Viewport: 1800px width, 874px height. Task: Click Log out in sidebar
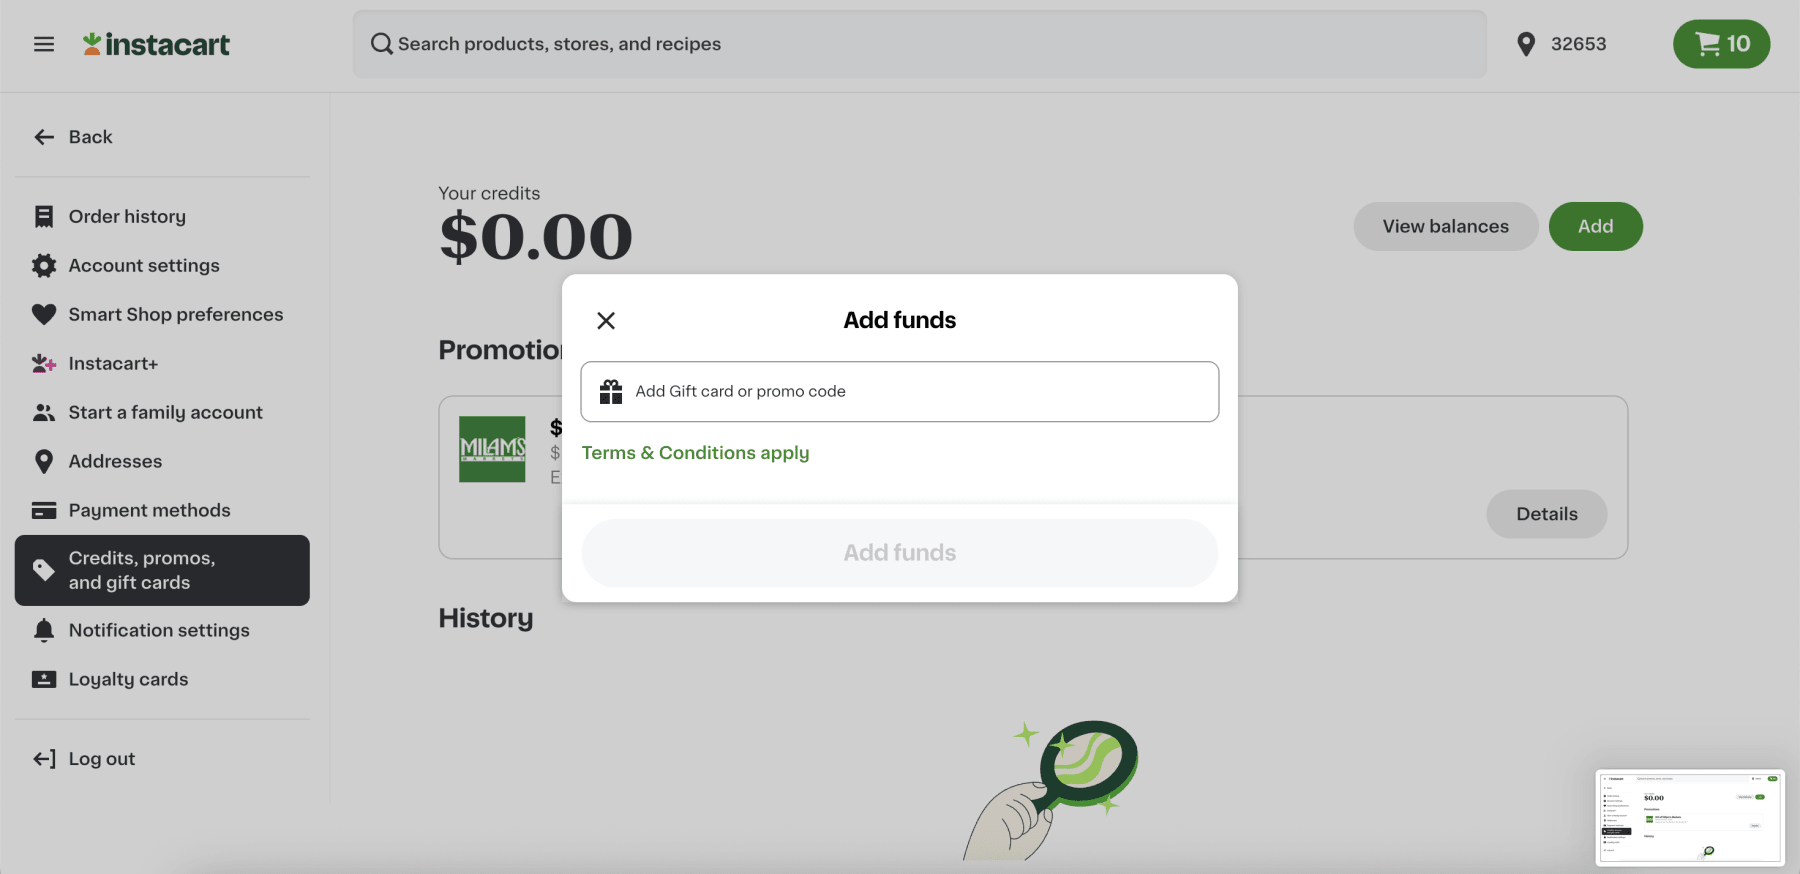[x=101, y=759]
